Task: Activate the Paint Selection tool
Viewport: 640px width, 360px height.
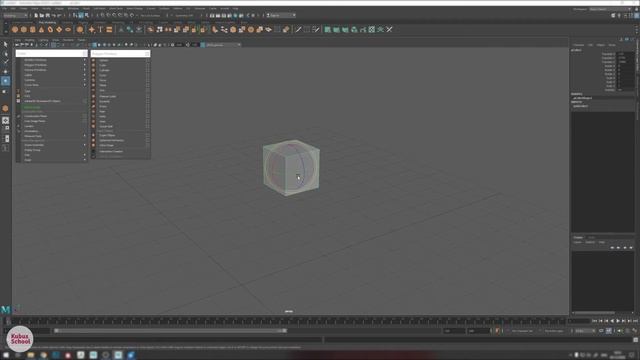Action: pos(5,62)
